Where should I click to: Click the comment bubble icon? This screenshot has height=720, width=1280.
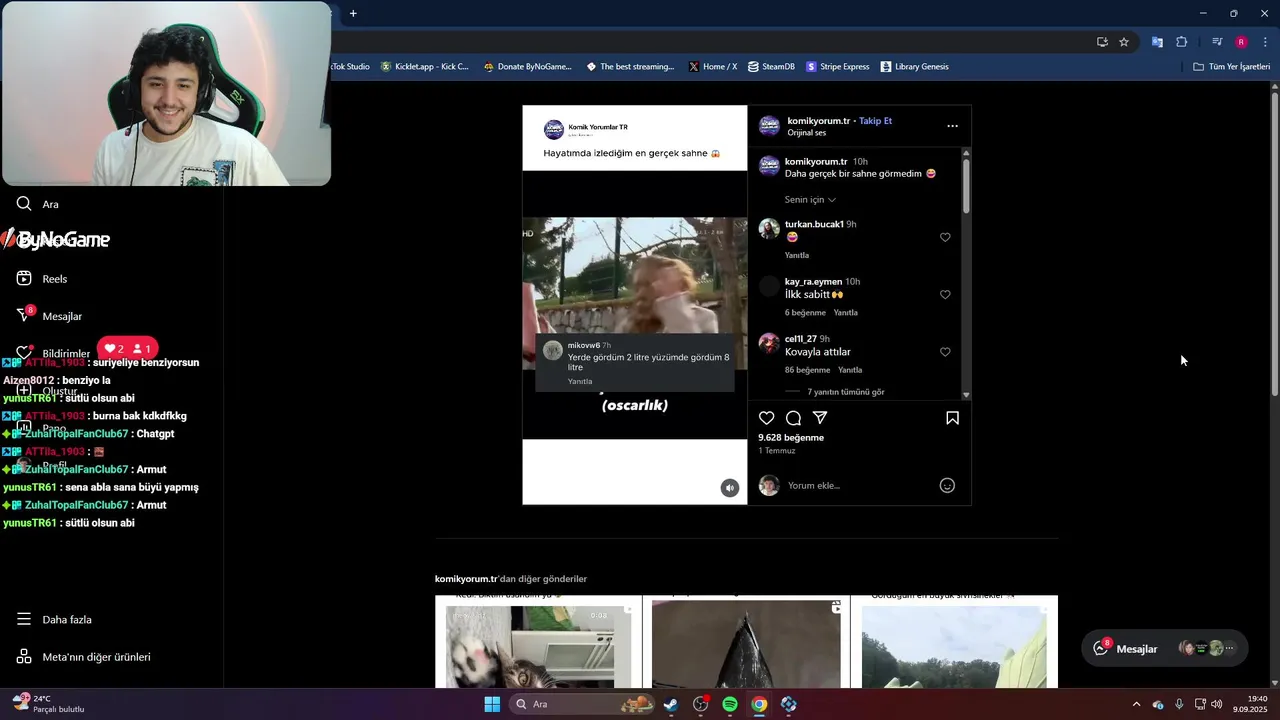(793, 418)
